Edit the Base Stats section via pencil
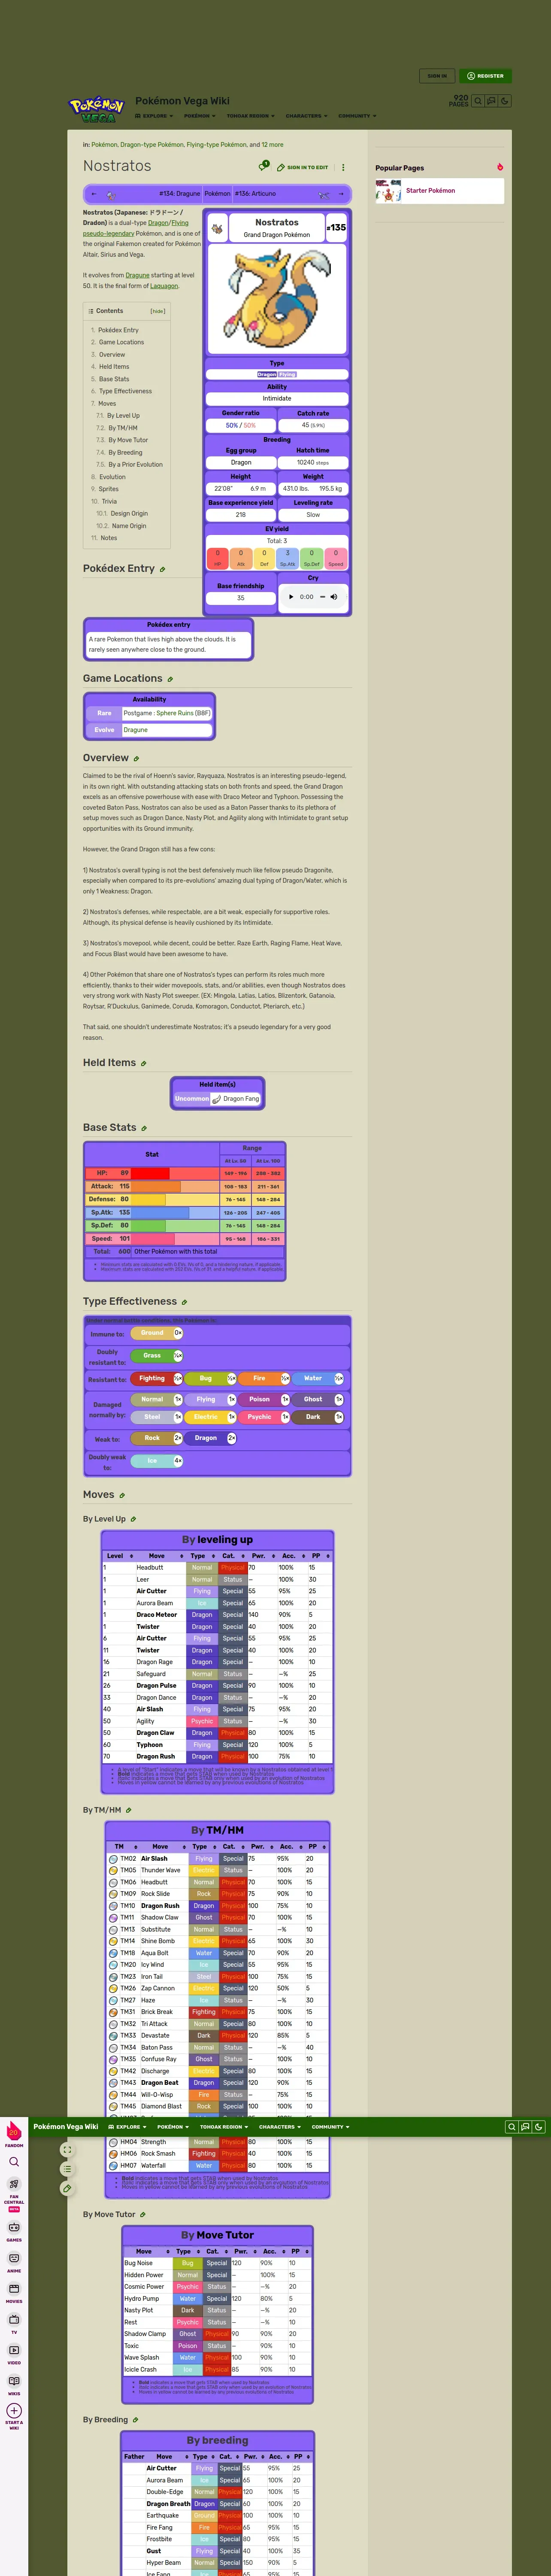The height and width of the screenshot is (2576, 551). click(144, 1128)
